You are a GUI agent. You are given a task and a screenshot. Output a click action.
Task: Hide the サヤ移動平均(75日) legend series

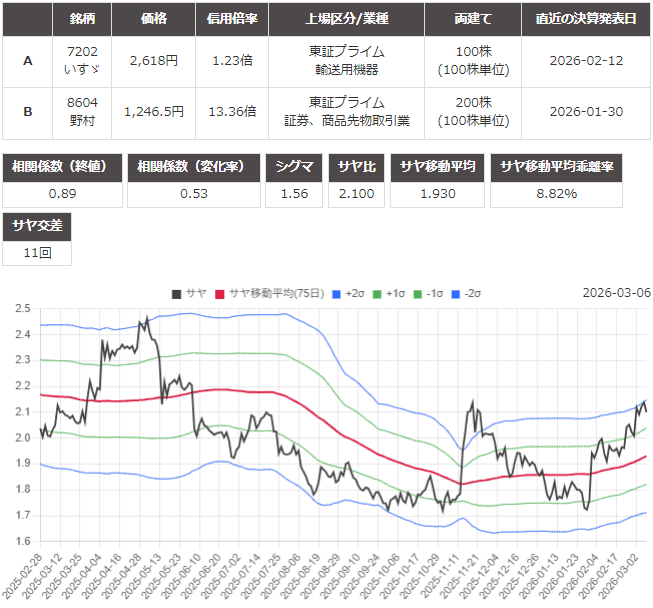(x=267, y=293)
